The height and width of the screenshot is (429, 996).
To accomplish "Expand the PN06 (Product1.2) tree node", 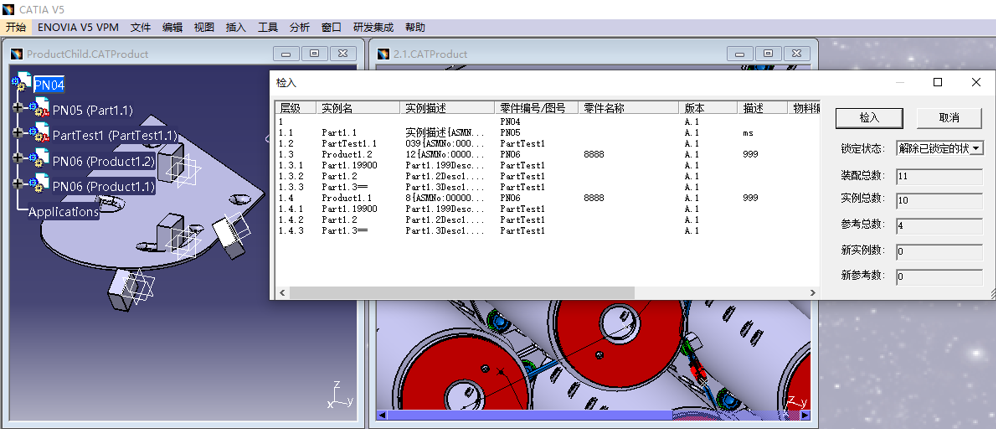I will pos(19,159).
